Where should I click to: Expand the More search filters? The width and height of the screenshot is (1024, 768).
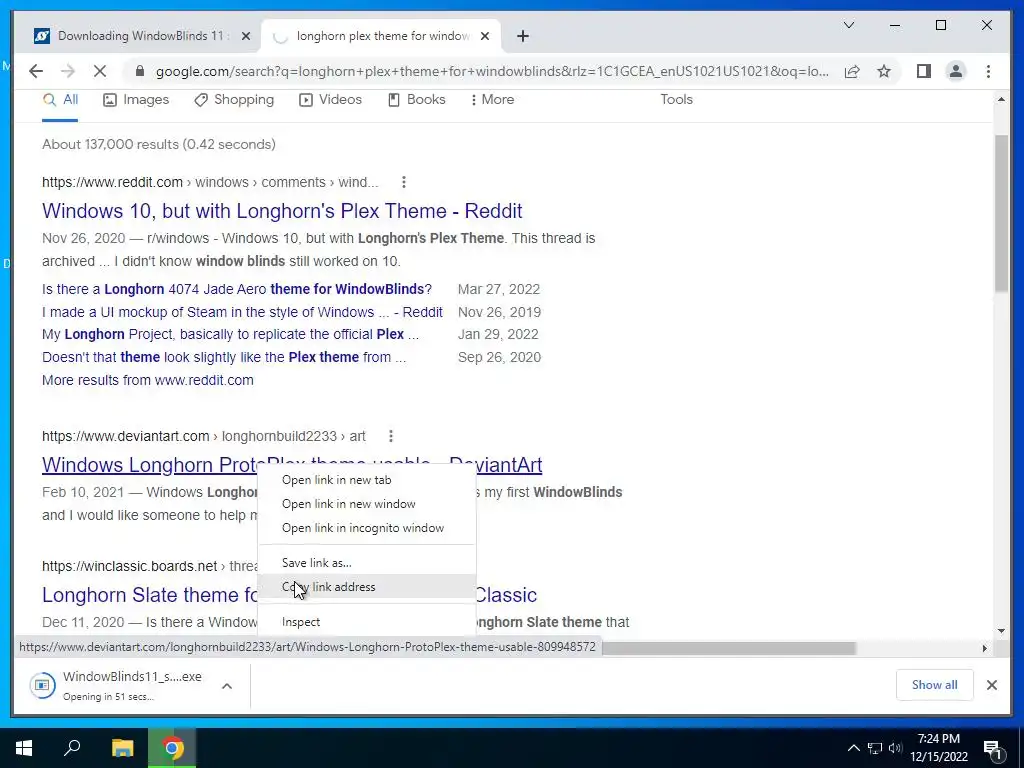(492, 100)
